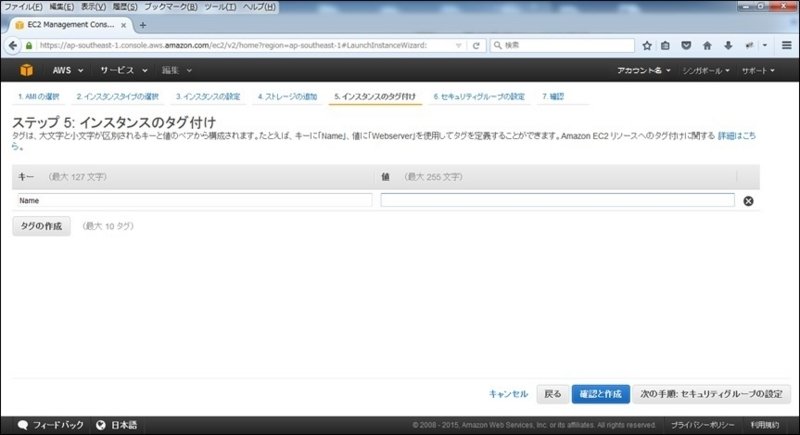
Task: Focus the empty tag value input field
Action: coord(557,200)
